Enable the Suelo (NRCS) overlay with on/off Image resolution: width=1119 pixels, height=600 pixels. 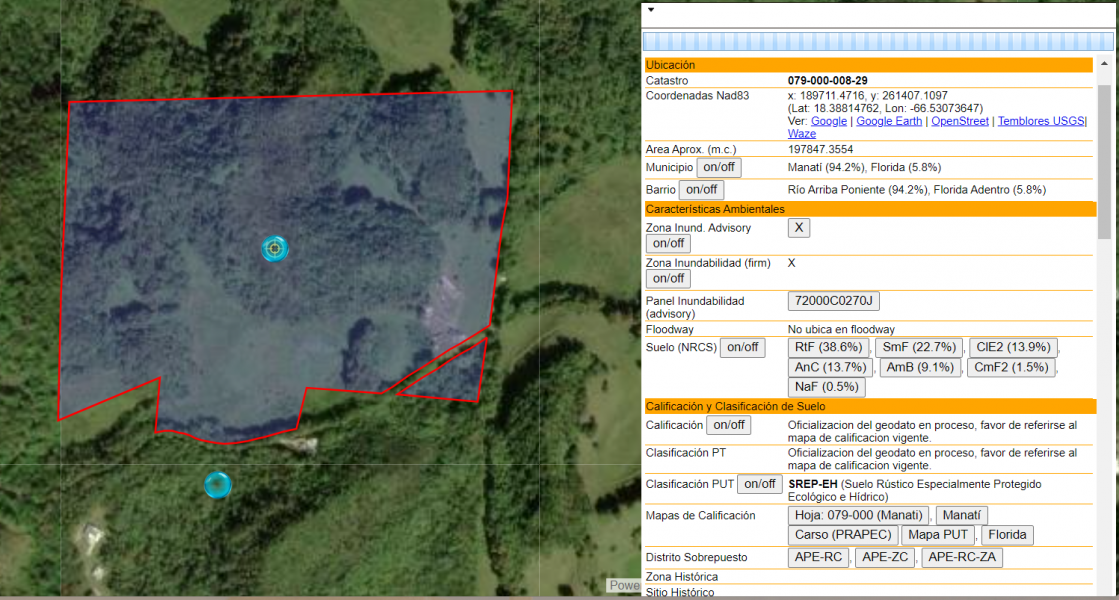click(x=743, y=347)
